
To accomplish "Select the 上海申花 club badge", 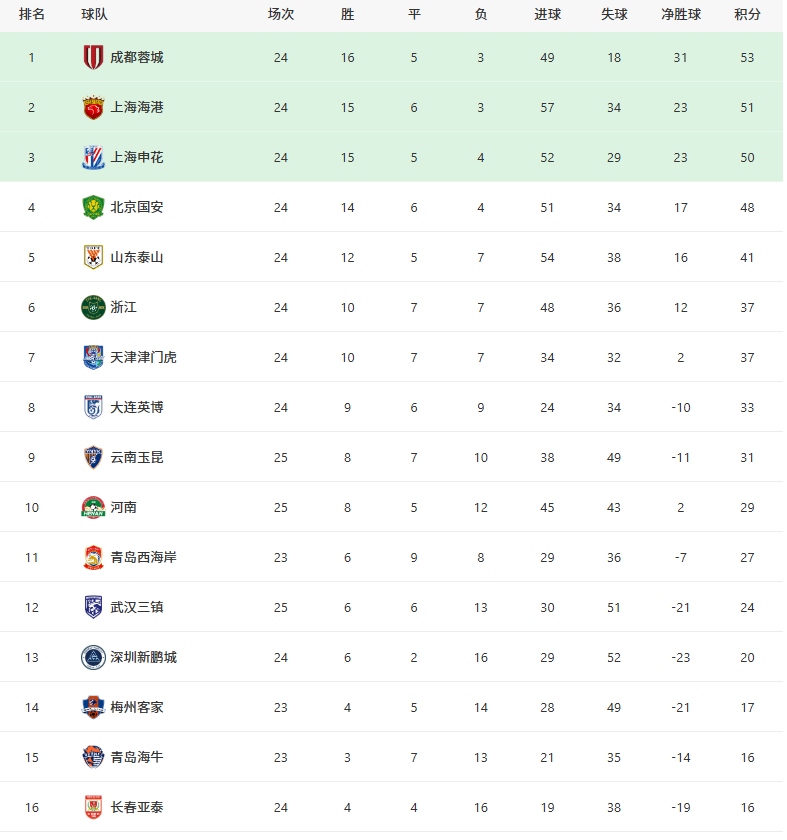I will pos(93,158).
